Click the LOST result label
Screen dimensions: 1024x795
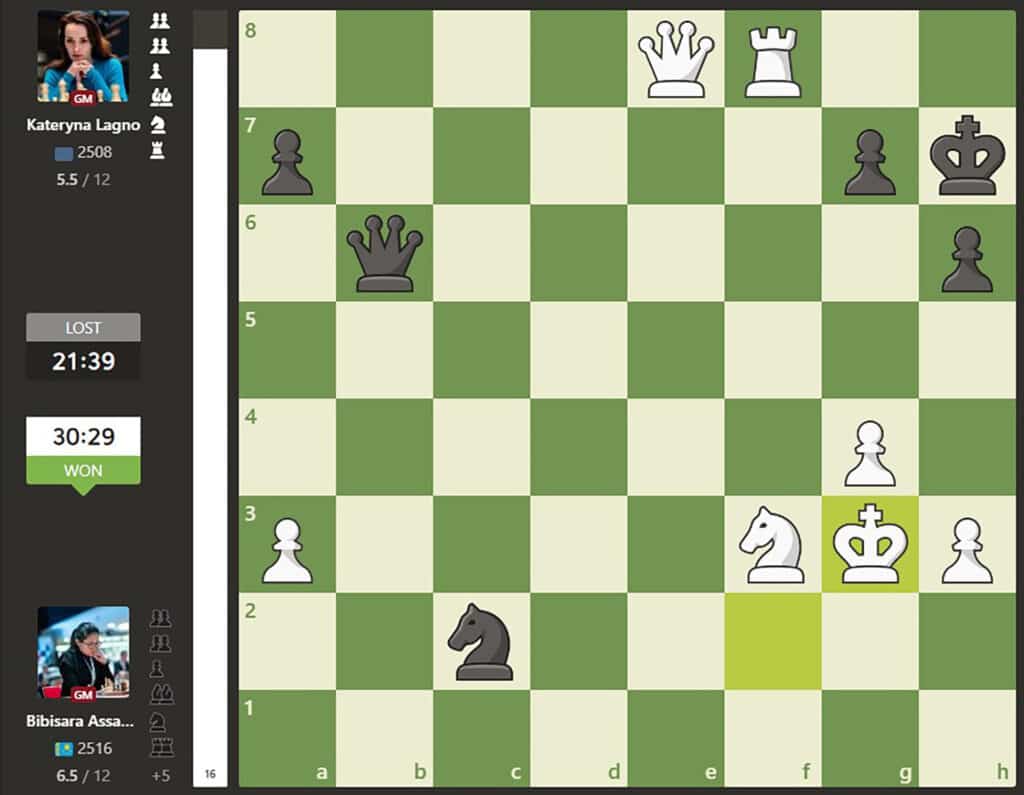(x=83, y=328)
